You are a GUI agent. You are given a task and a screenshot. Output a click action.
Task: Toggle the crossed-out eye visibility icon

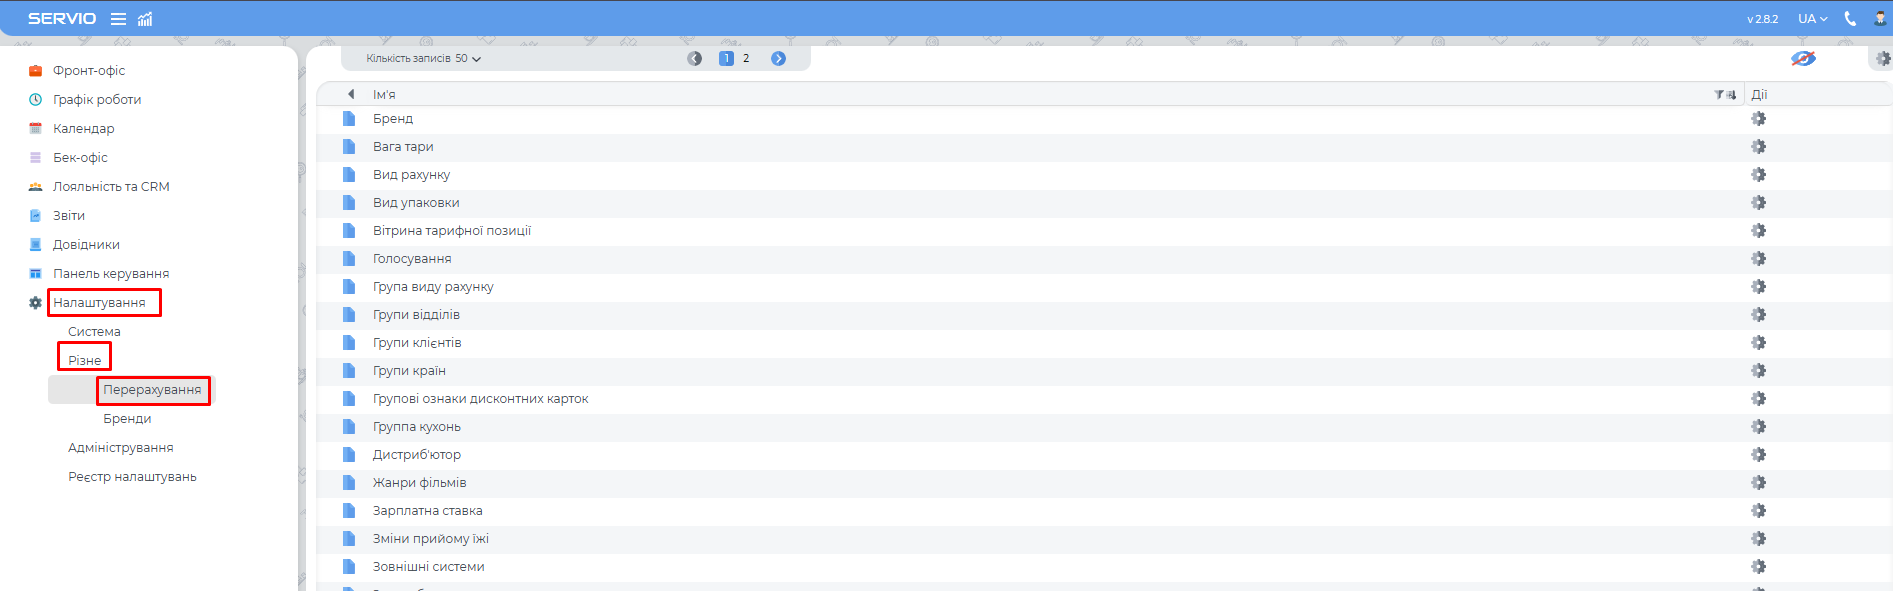pos(1803,59)
